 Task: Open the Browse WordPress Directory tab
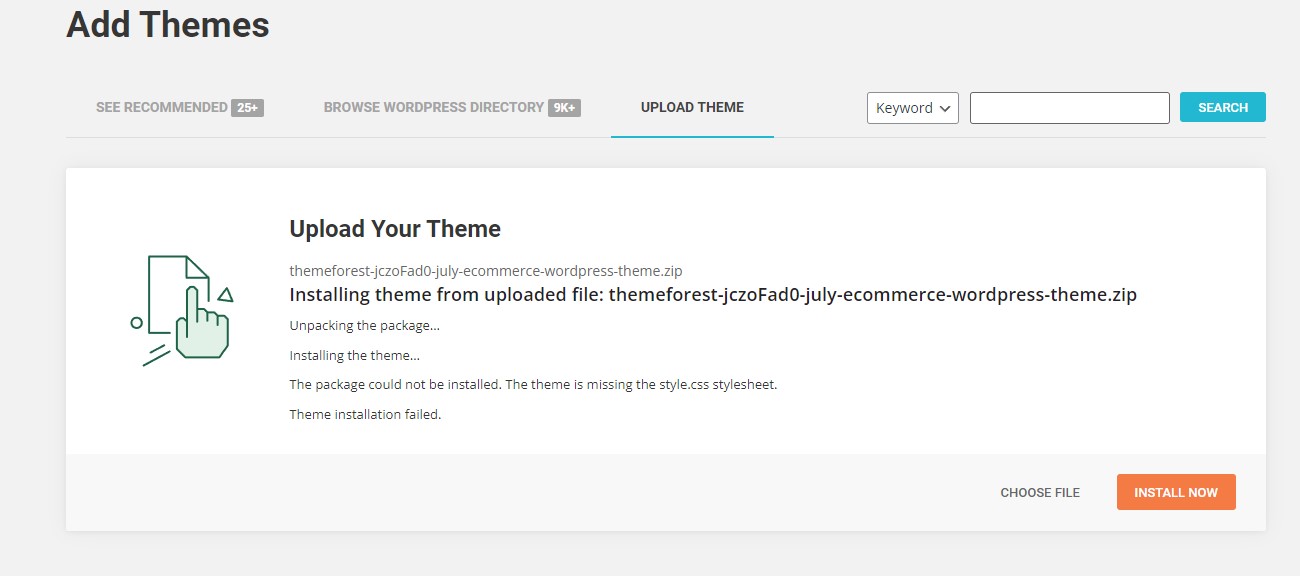[x=434, y=107]
